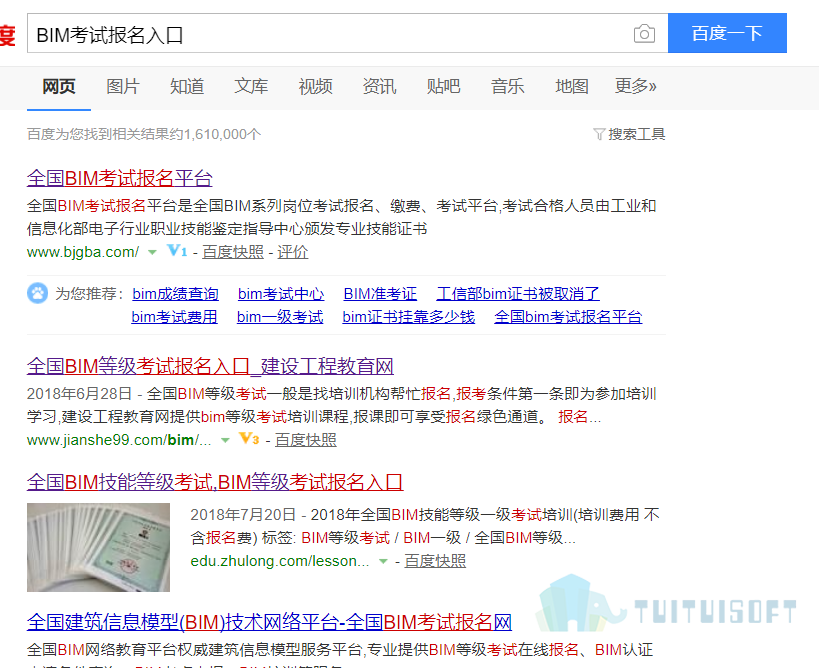Expand dropdown arrow next to www.bjgba.com
Image resolution: width=819 pixels, height=668 pixels.
pyautogui.click(x=152, y=252)
